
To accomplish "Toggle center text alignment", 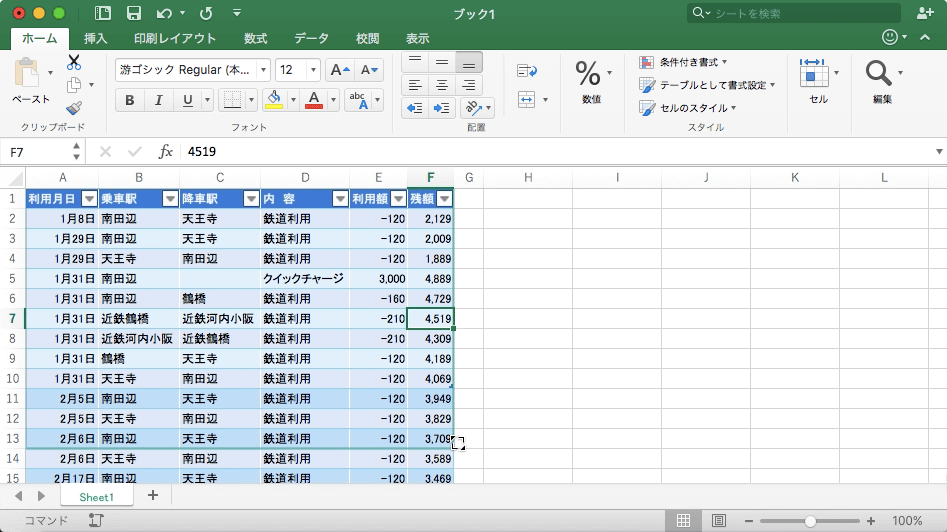I will [442, 85].
